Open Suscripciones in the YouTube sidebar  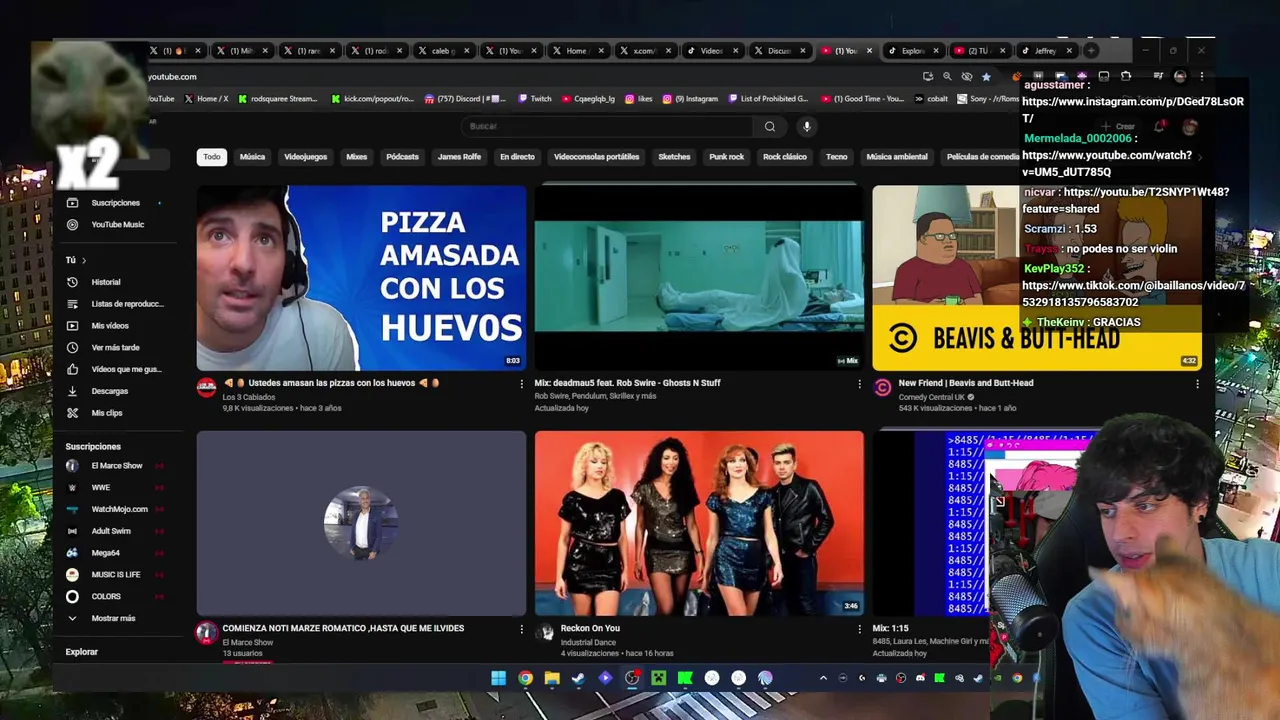[113, 203]
